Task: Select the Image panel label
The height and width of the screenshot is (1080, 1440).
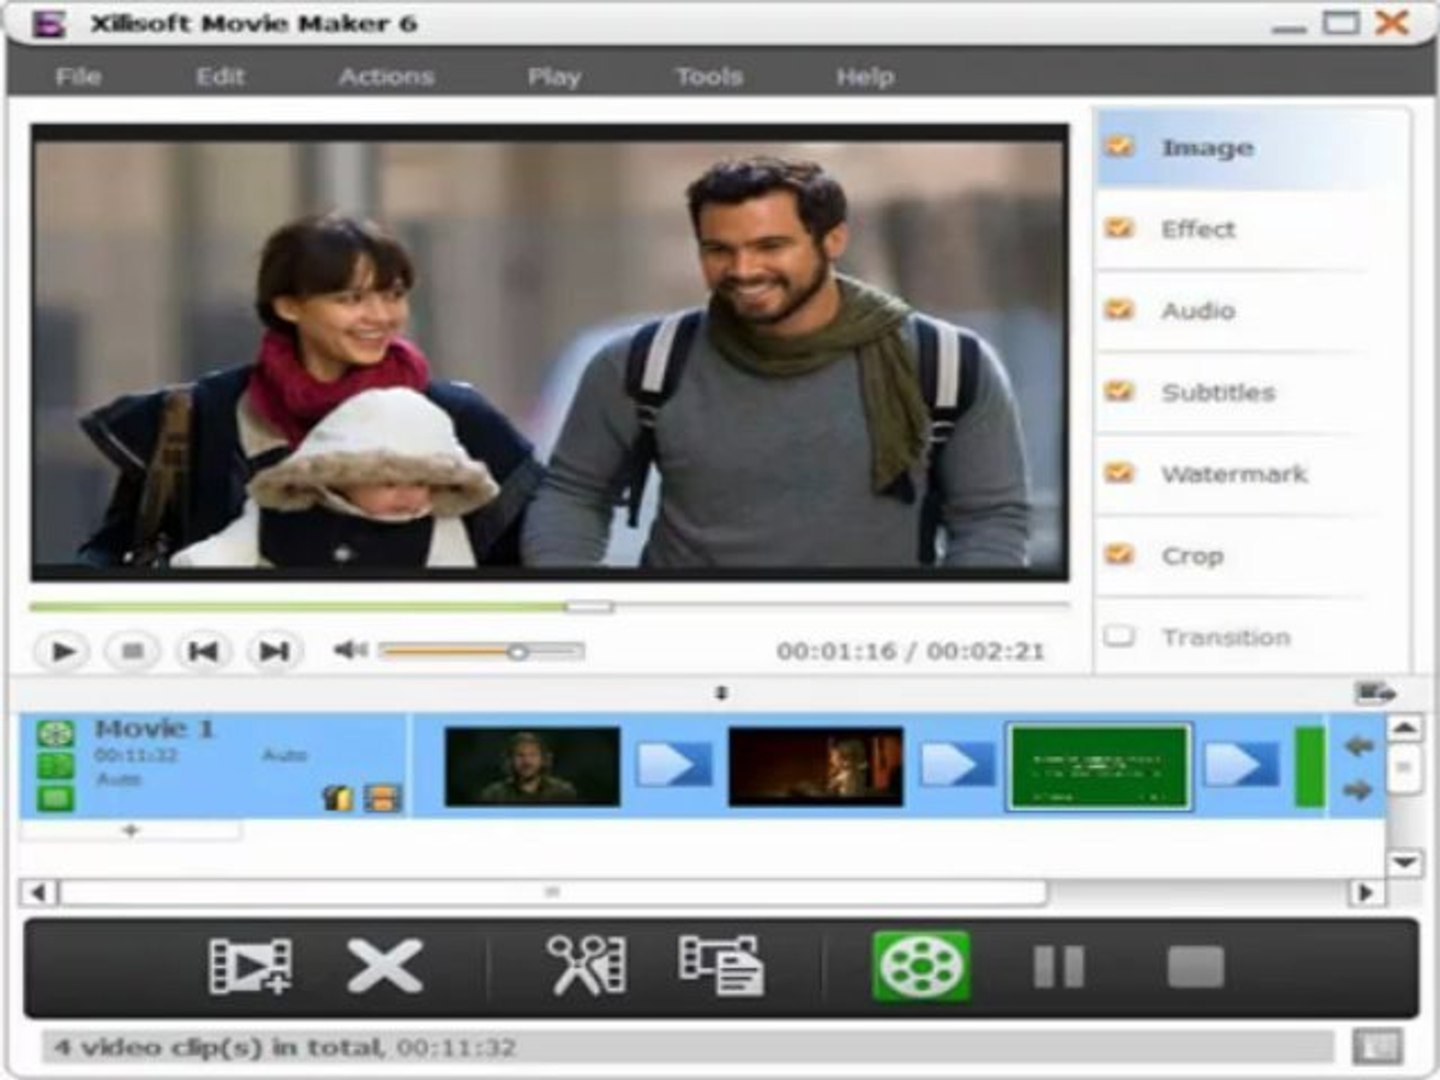Action: point(1207,148)
